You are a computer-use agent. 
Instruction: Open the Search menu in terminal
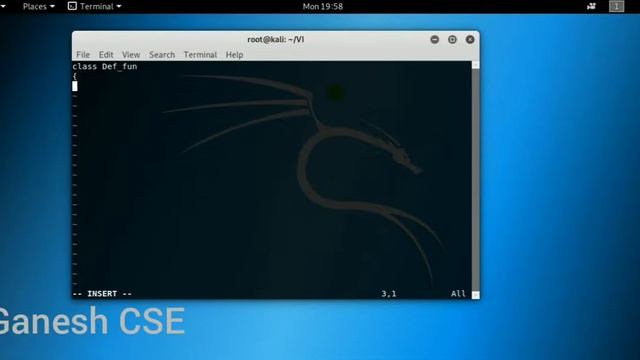pos(162,55)
